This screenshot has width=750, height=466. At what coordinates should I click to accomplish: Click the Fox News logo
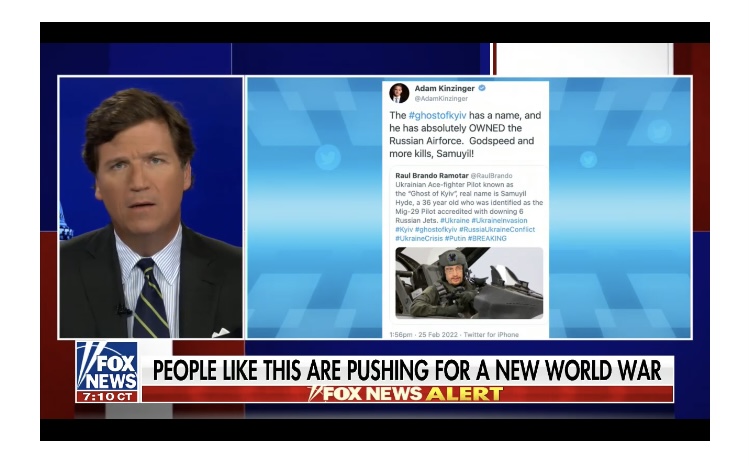[107, 366]
